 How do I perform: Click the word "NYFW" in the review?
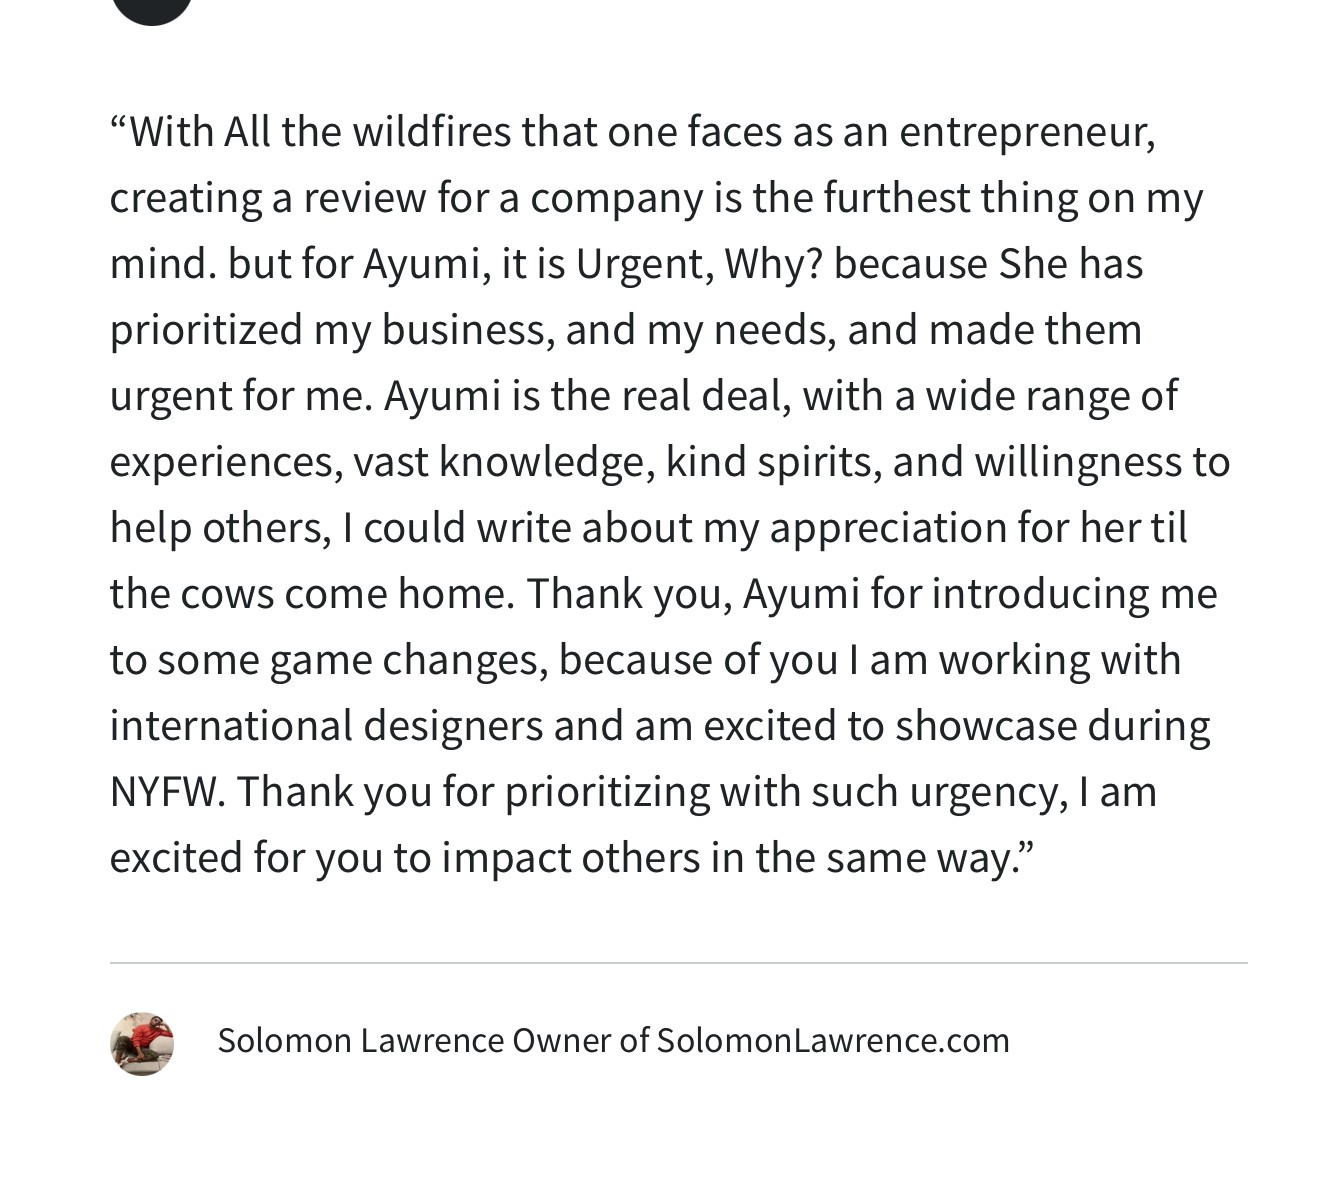click(x=164, y=792)
